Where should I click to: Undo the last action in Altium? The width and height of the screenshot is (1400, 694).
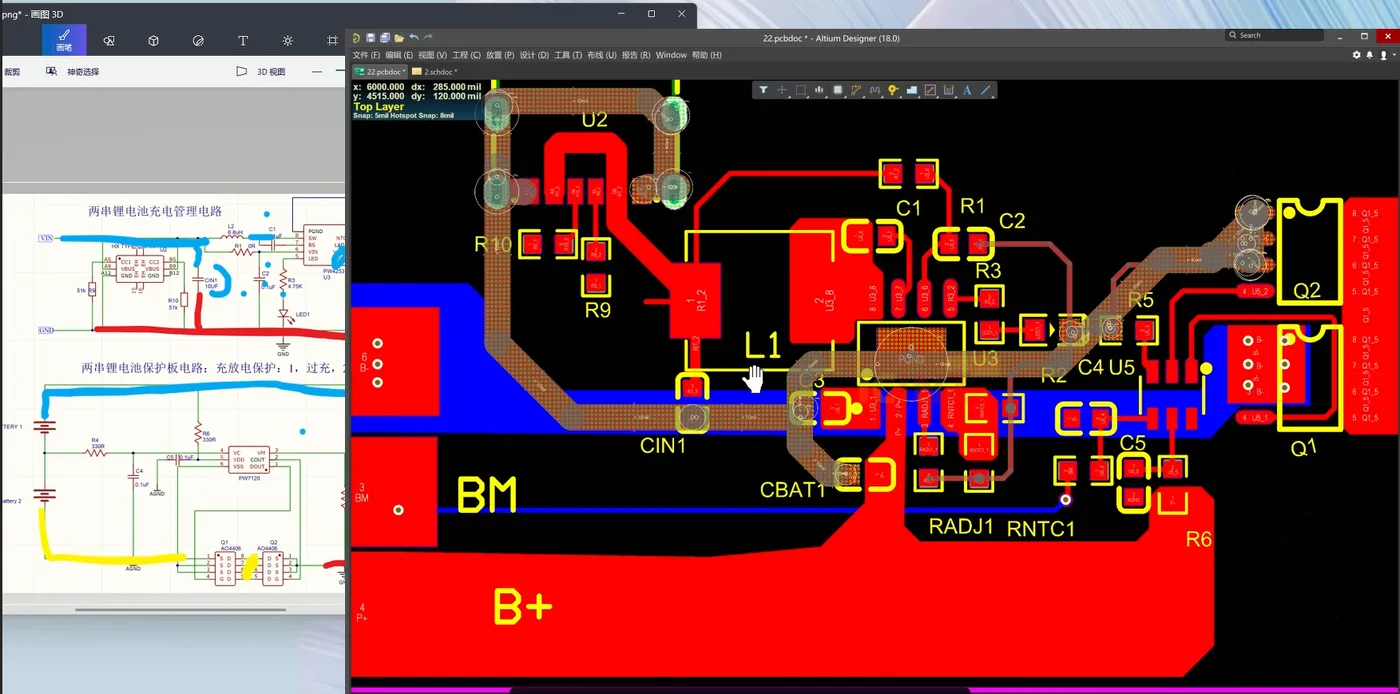(x=414, y=38)
